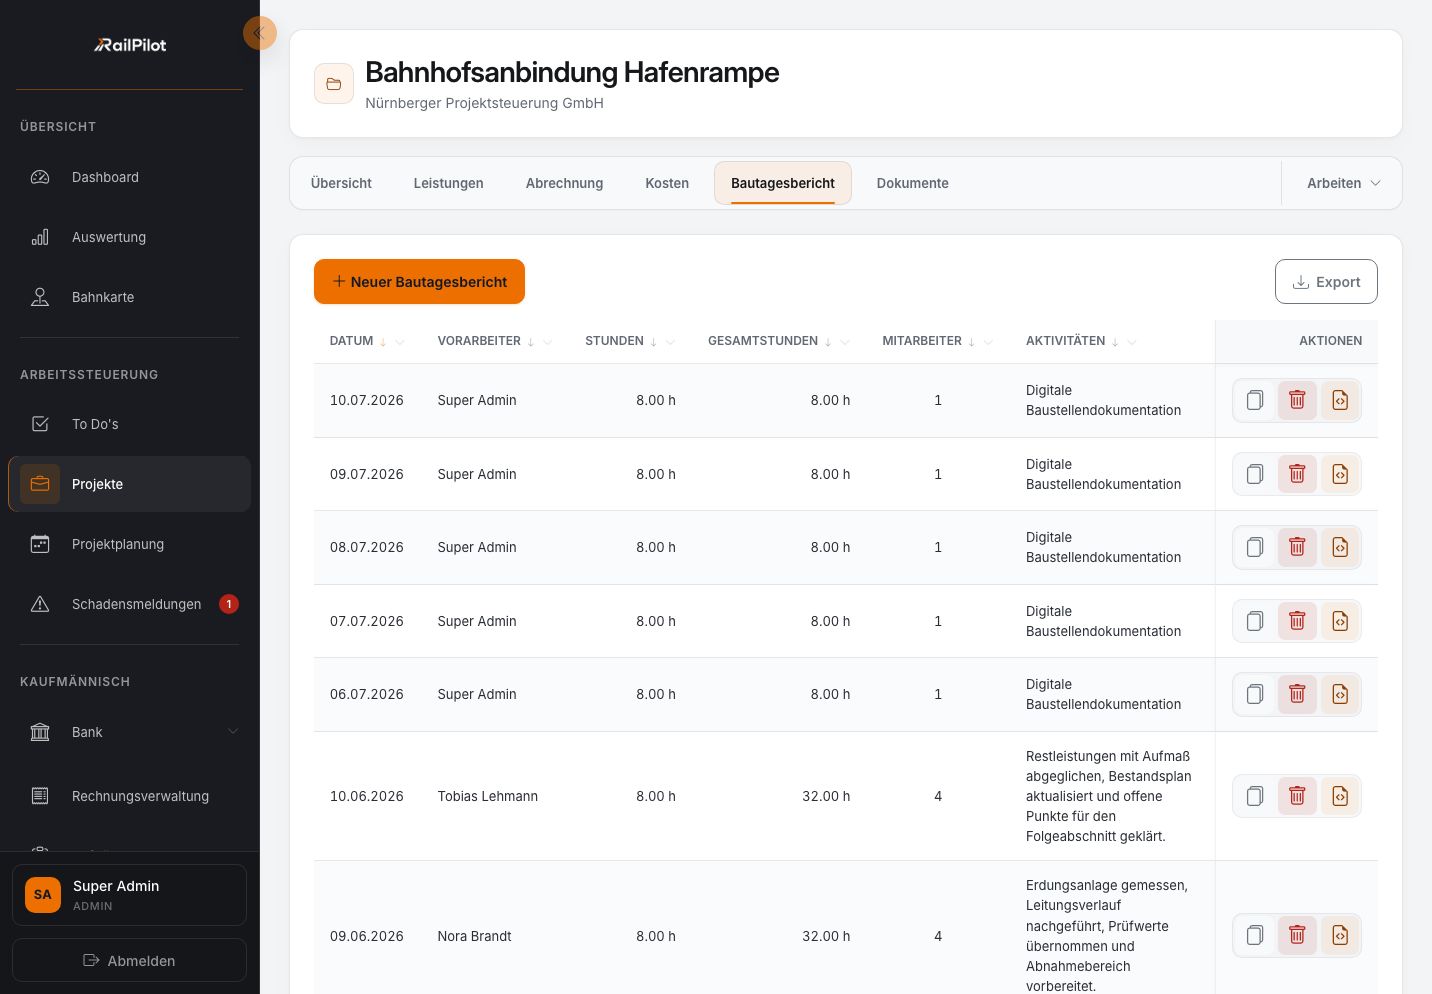Copy the 09.06.2026 Nora Brandt report
Screen dimensions: 1432x994
click(x=1254, y=935)
